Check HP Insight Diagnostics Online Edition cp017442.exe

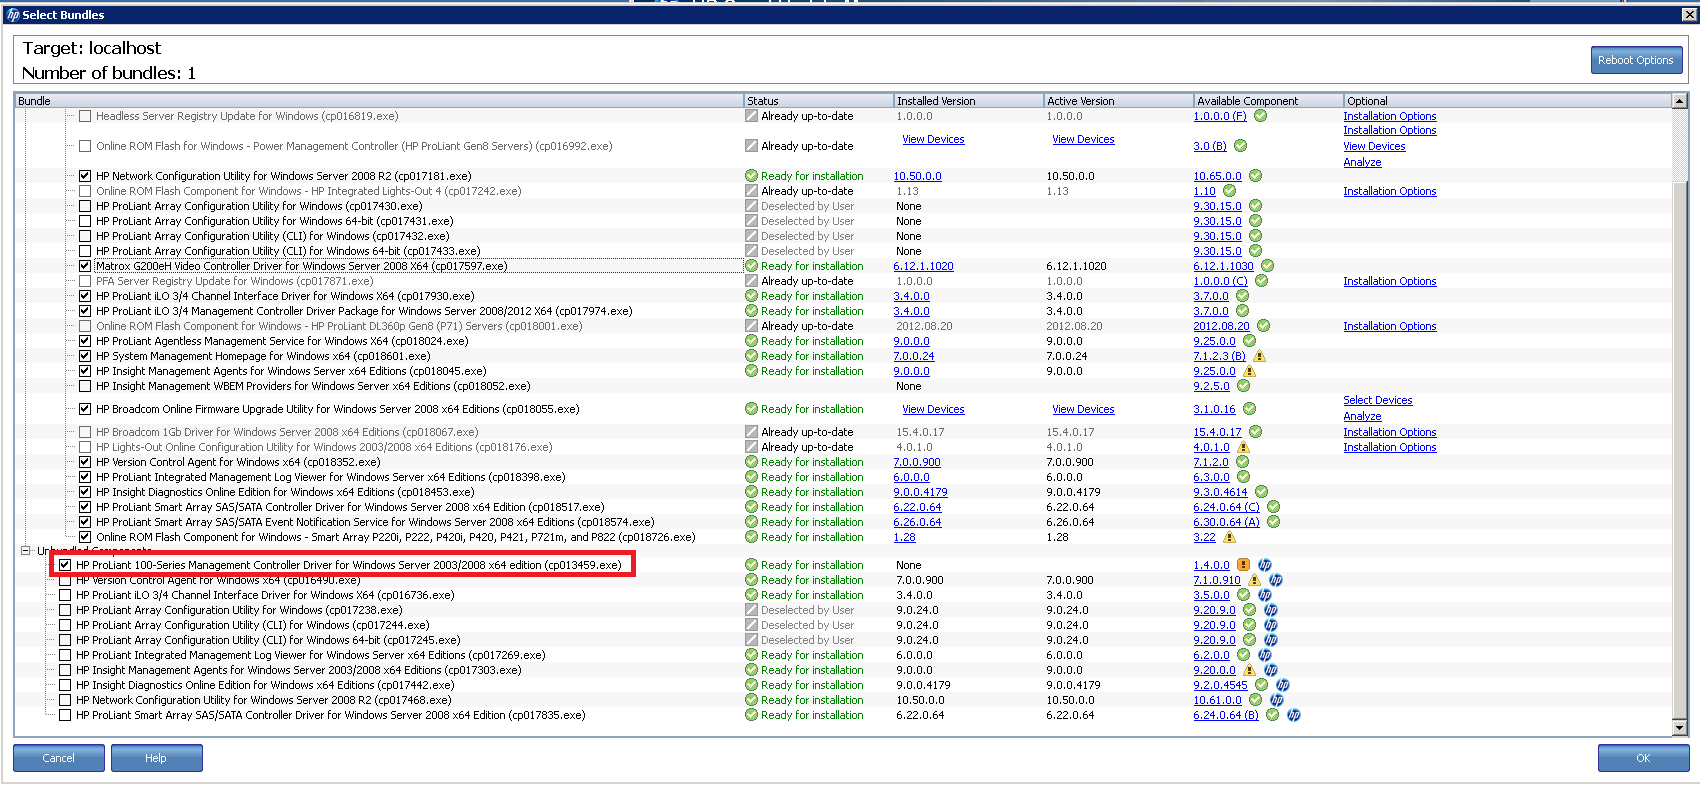click(x=65, y=685)
